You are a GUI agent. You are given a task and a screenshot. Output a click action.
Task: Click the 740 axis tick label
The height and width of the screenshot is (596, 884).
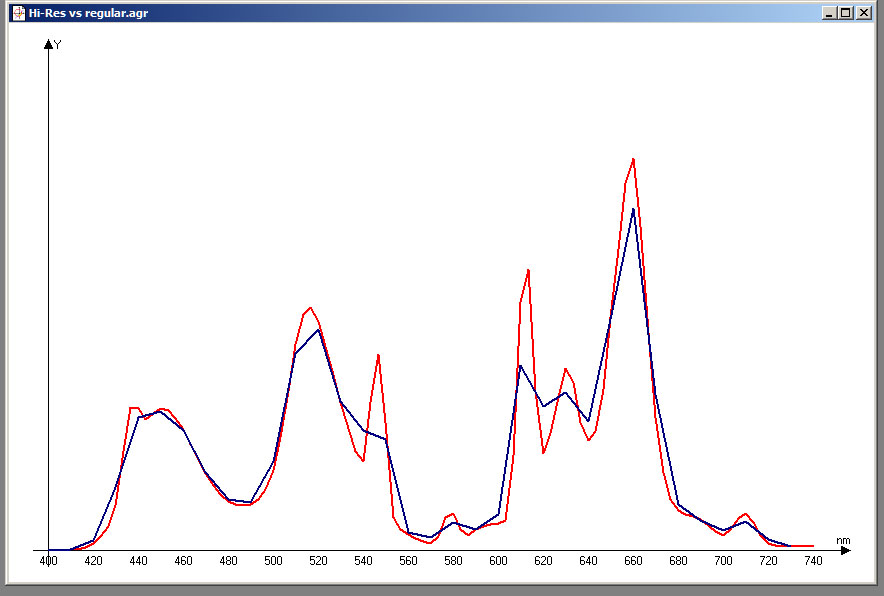(x=813, y=560)
